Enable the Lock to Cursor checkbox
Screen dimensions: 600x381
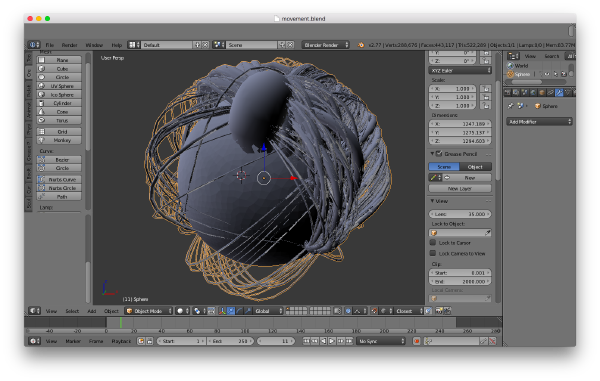433,243
